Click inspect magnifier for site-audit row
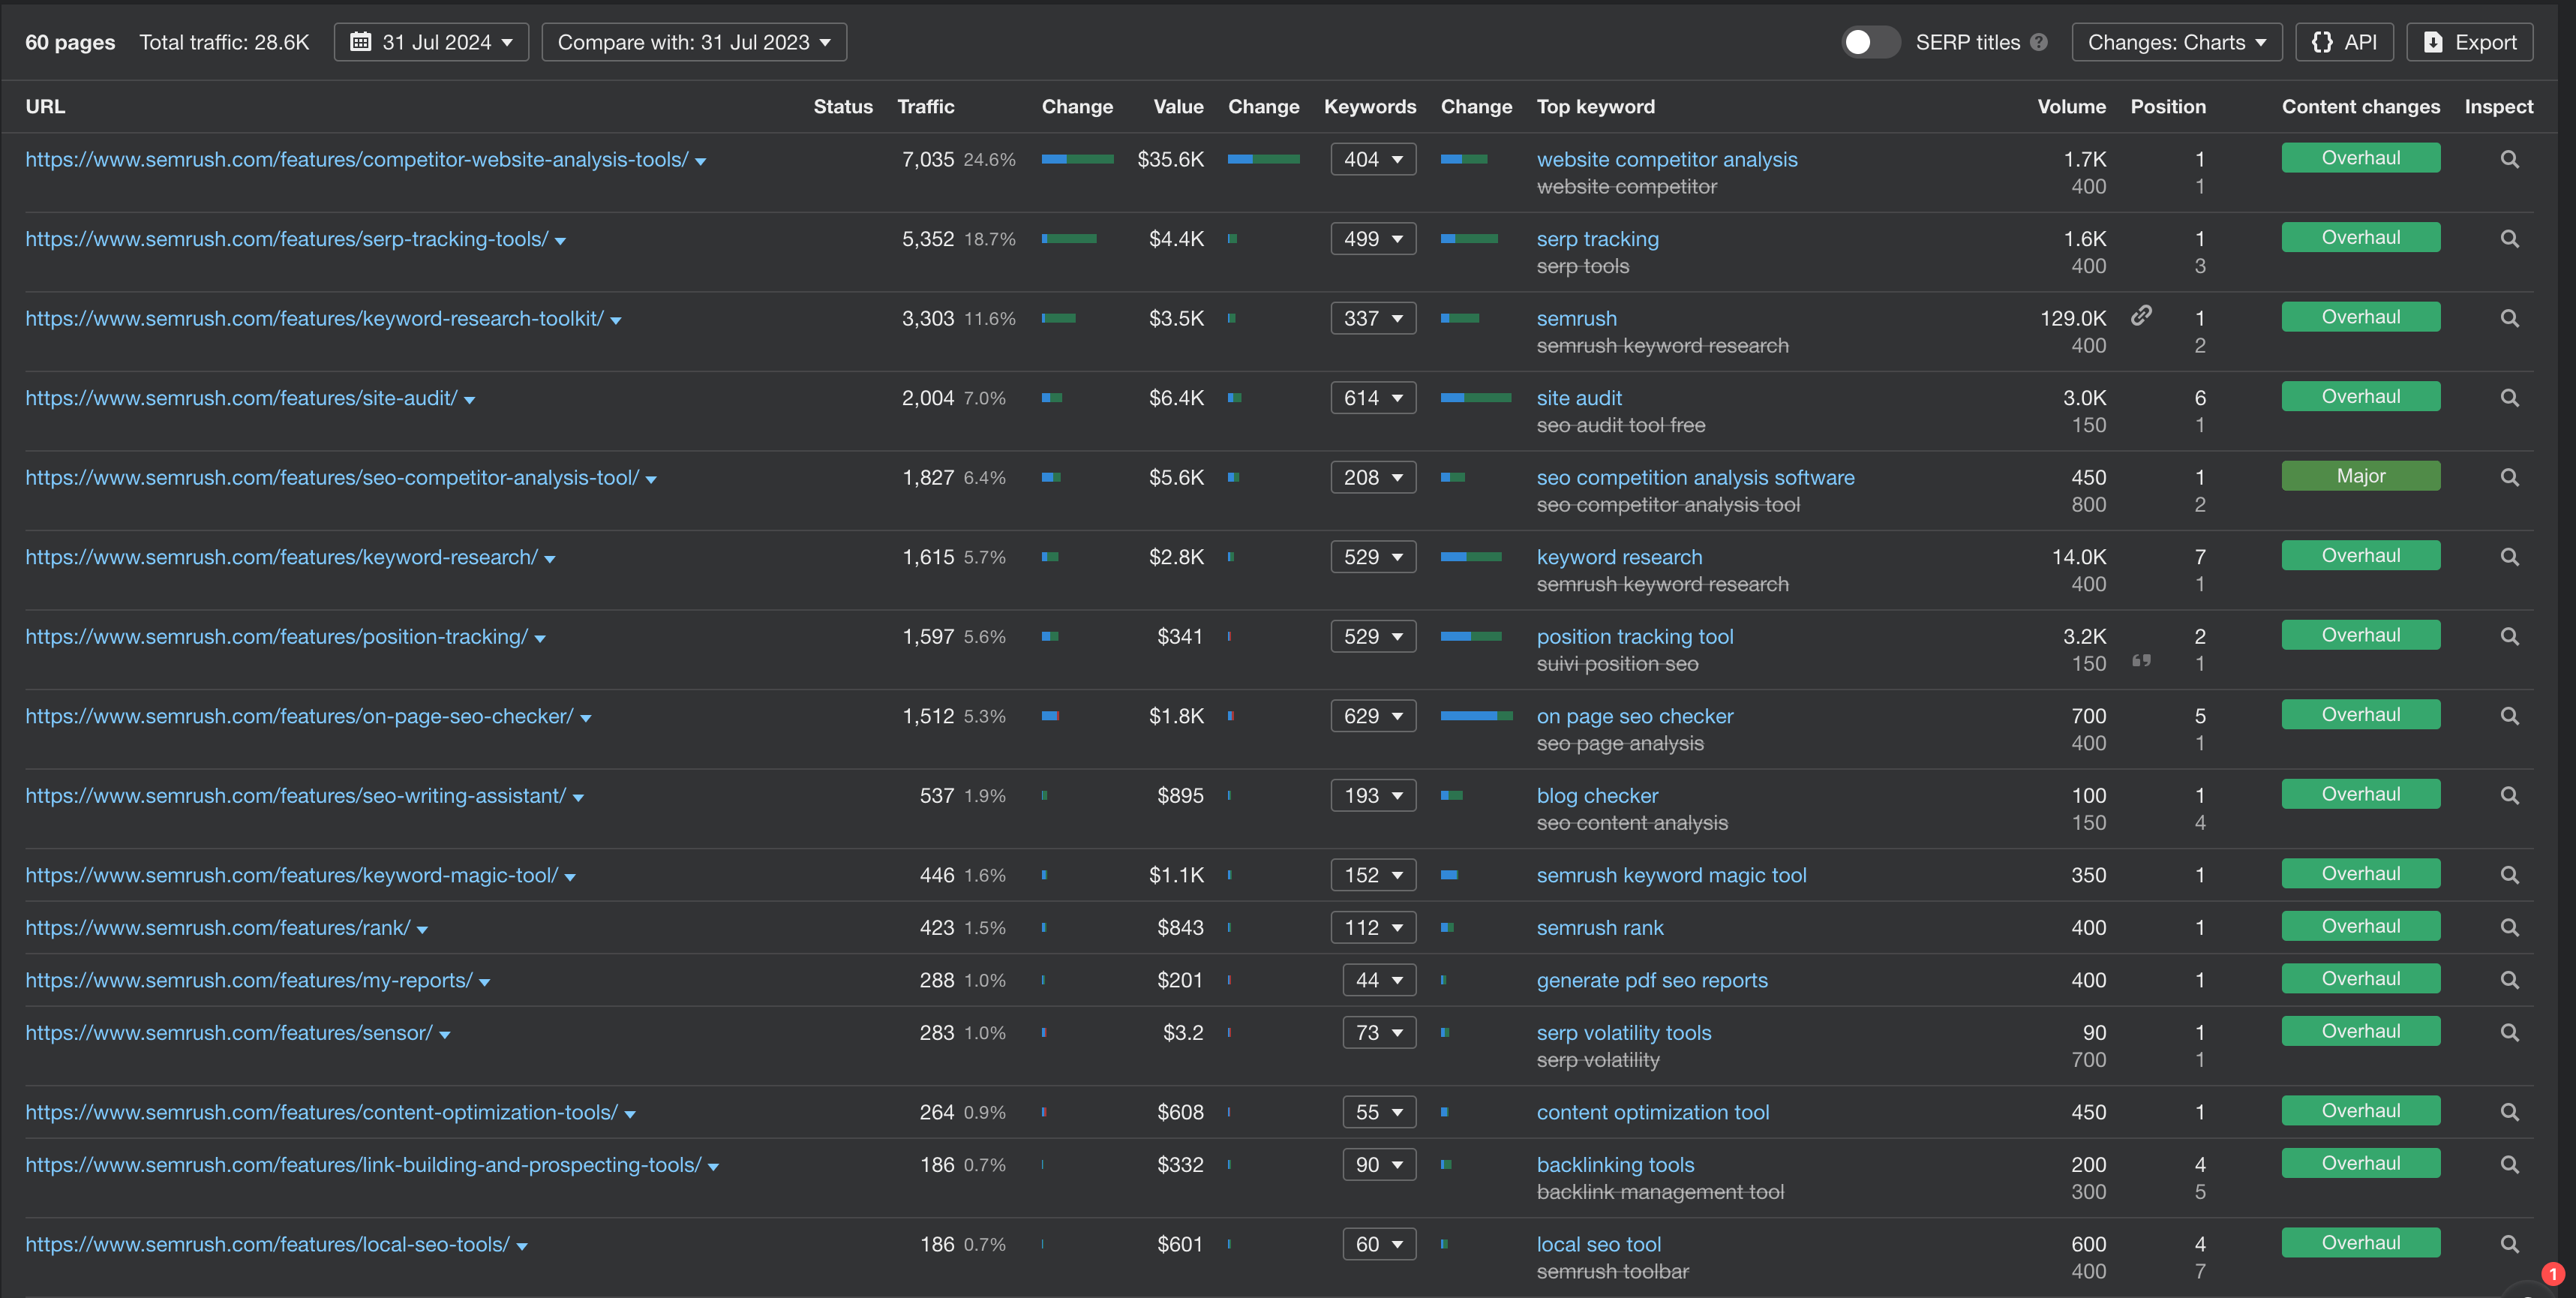Image resolution: width=2576 pixels, height=1298 pixels. [x=2508, y=398]
